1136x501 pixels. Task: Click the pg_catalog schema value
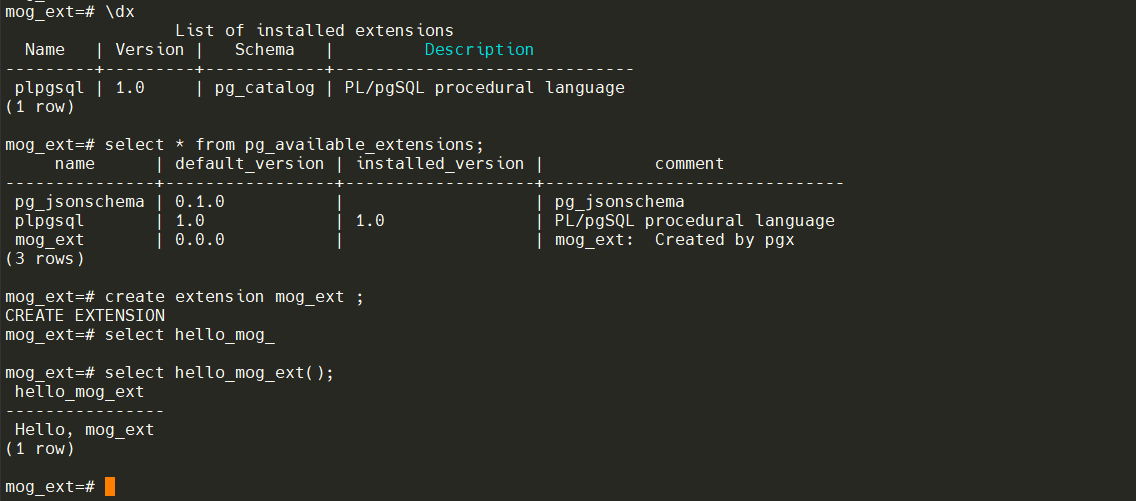[x=264, y=87]
